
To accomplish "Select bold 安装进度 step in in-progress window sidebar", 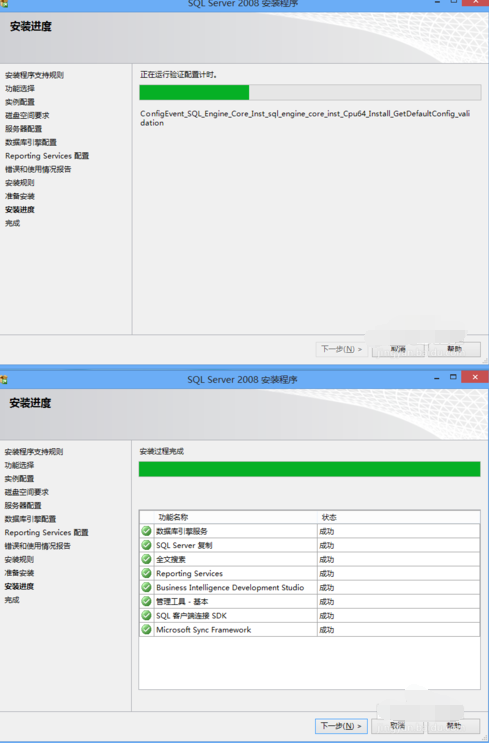I will [x=20, y=209].
